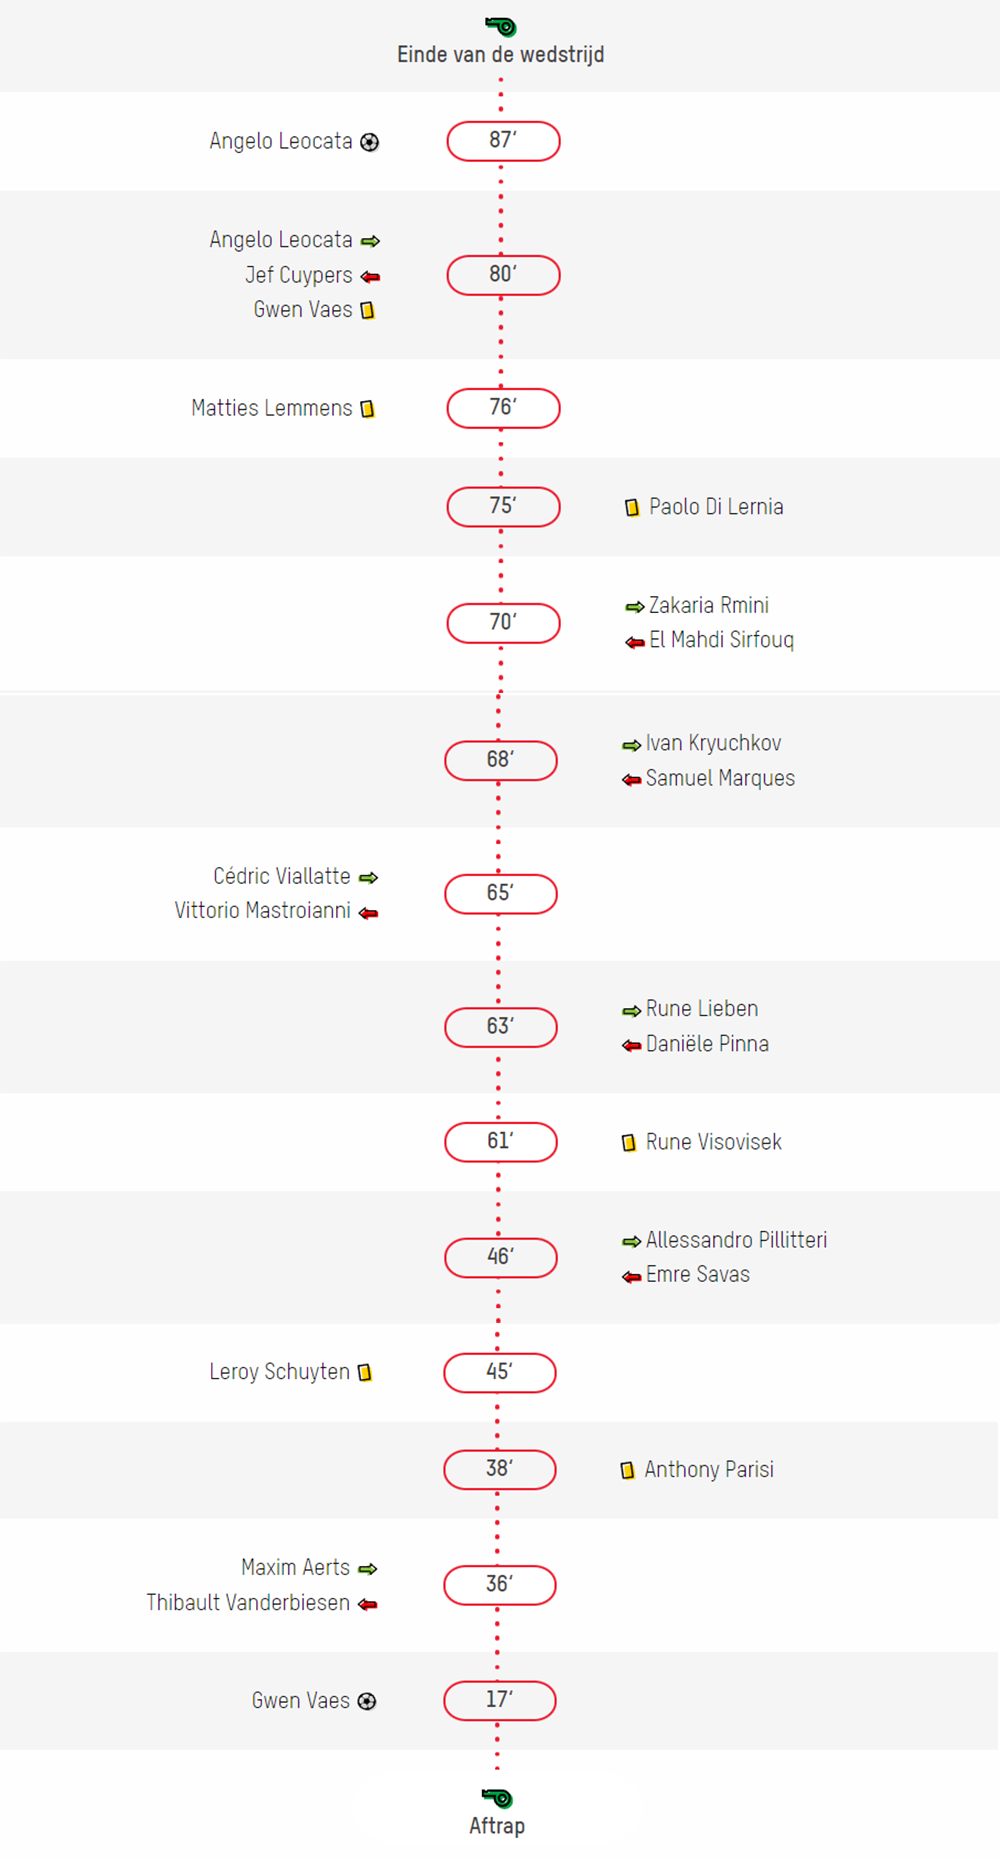Click the goal ball icon next to Gwen Vaes at 17'
The height and width of the screenshot is (1858, 1000).
point(367,1701)
